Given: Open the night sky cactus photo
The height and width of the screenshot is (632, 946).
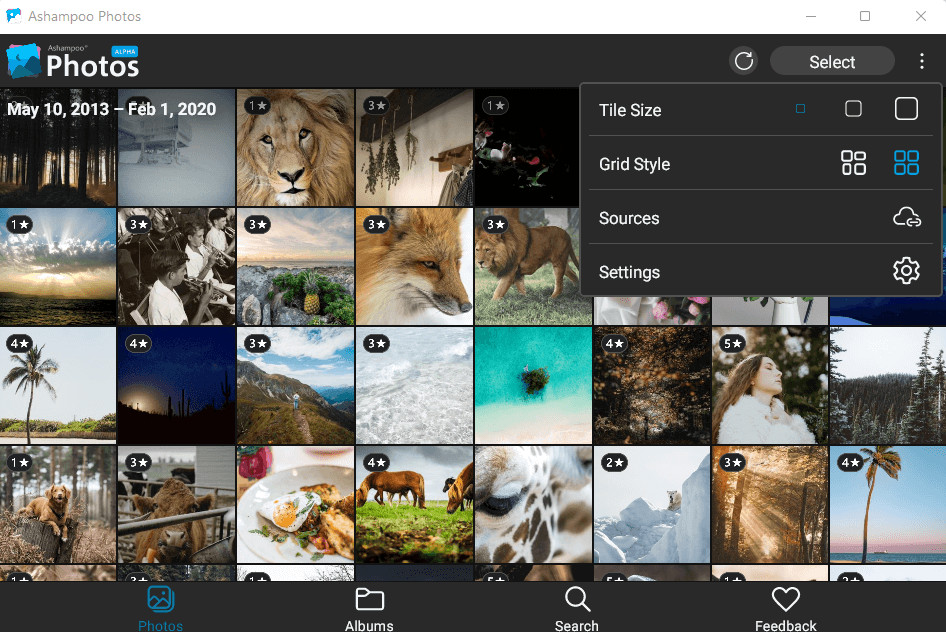Looking at the screenshot, I should point(176,385).
